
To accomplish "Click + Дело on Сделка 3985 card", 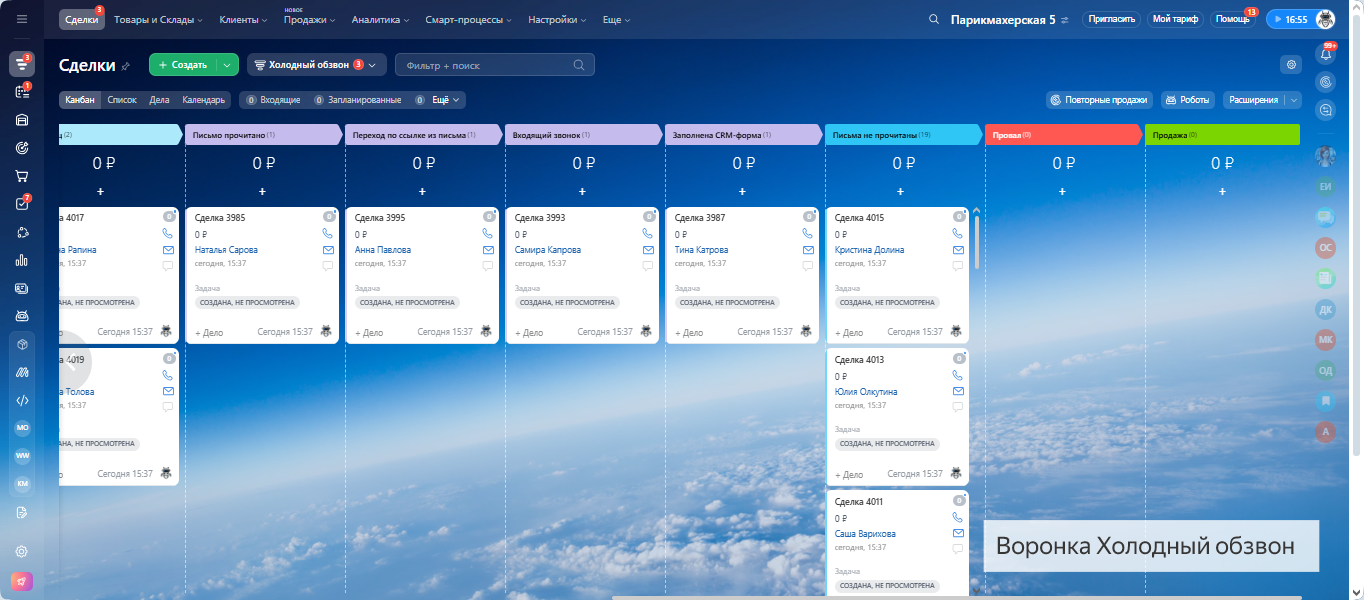I will coord(209,332).
